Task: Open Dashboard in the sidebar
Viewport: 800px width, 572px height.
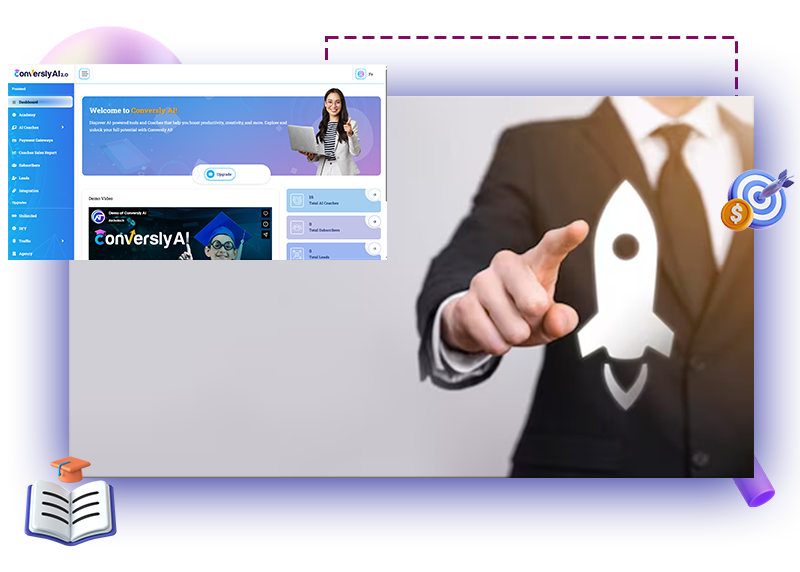Action: pos(40,102)
